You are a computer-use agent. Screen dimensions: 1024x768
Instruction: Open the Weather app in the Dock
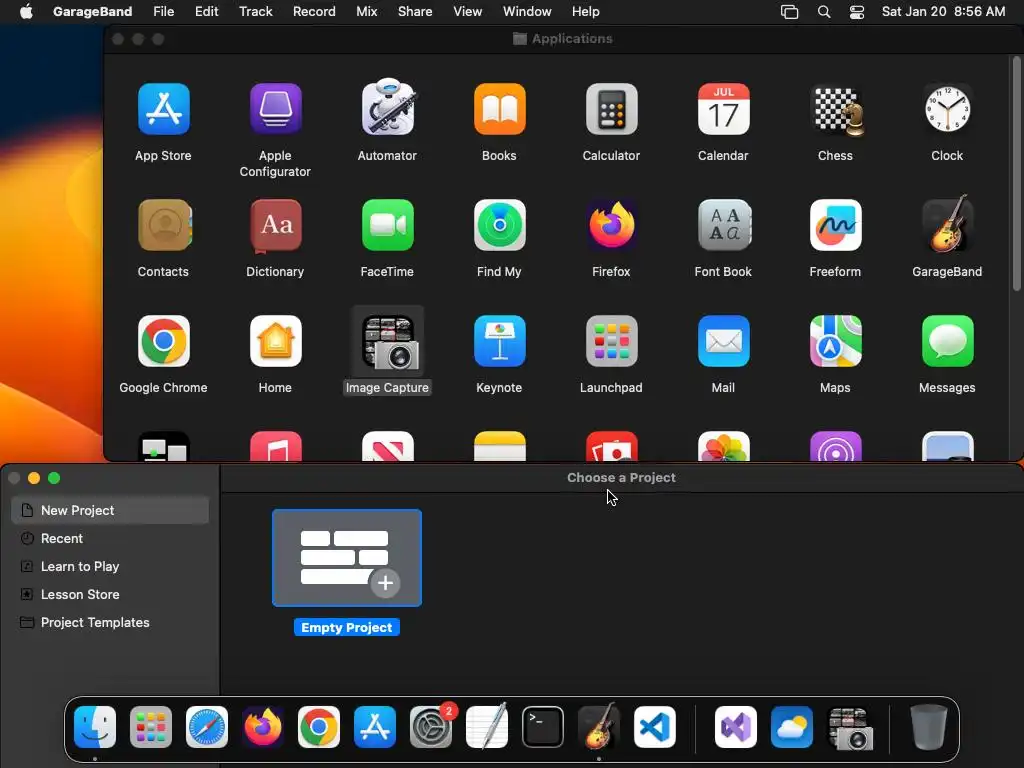[x=792, y=726]
